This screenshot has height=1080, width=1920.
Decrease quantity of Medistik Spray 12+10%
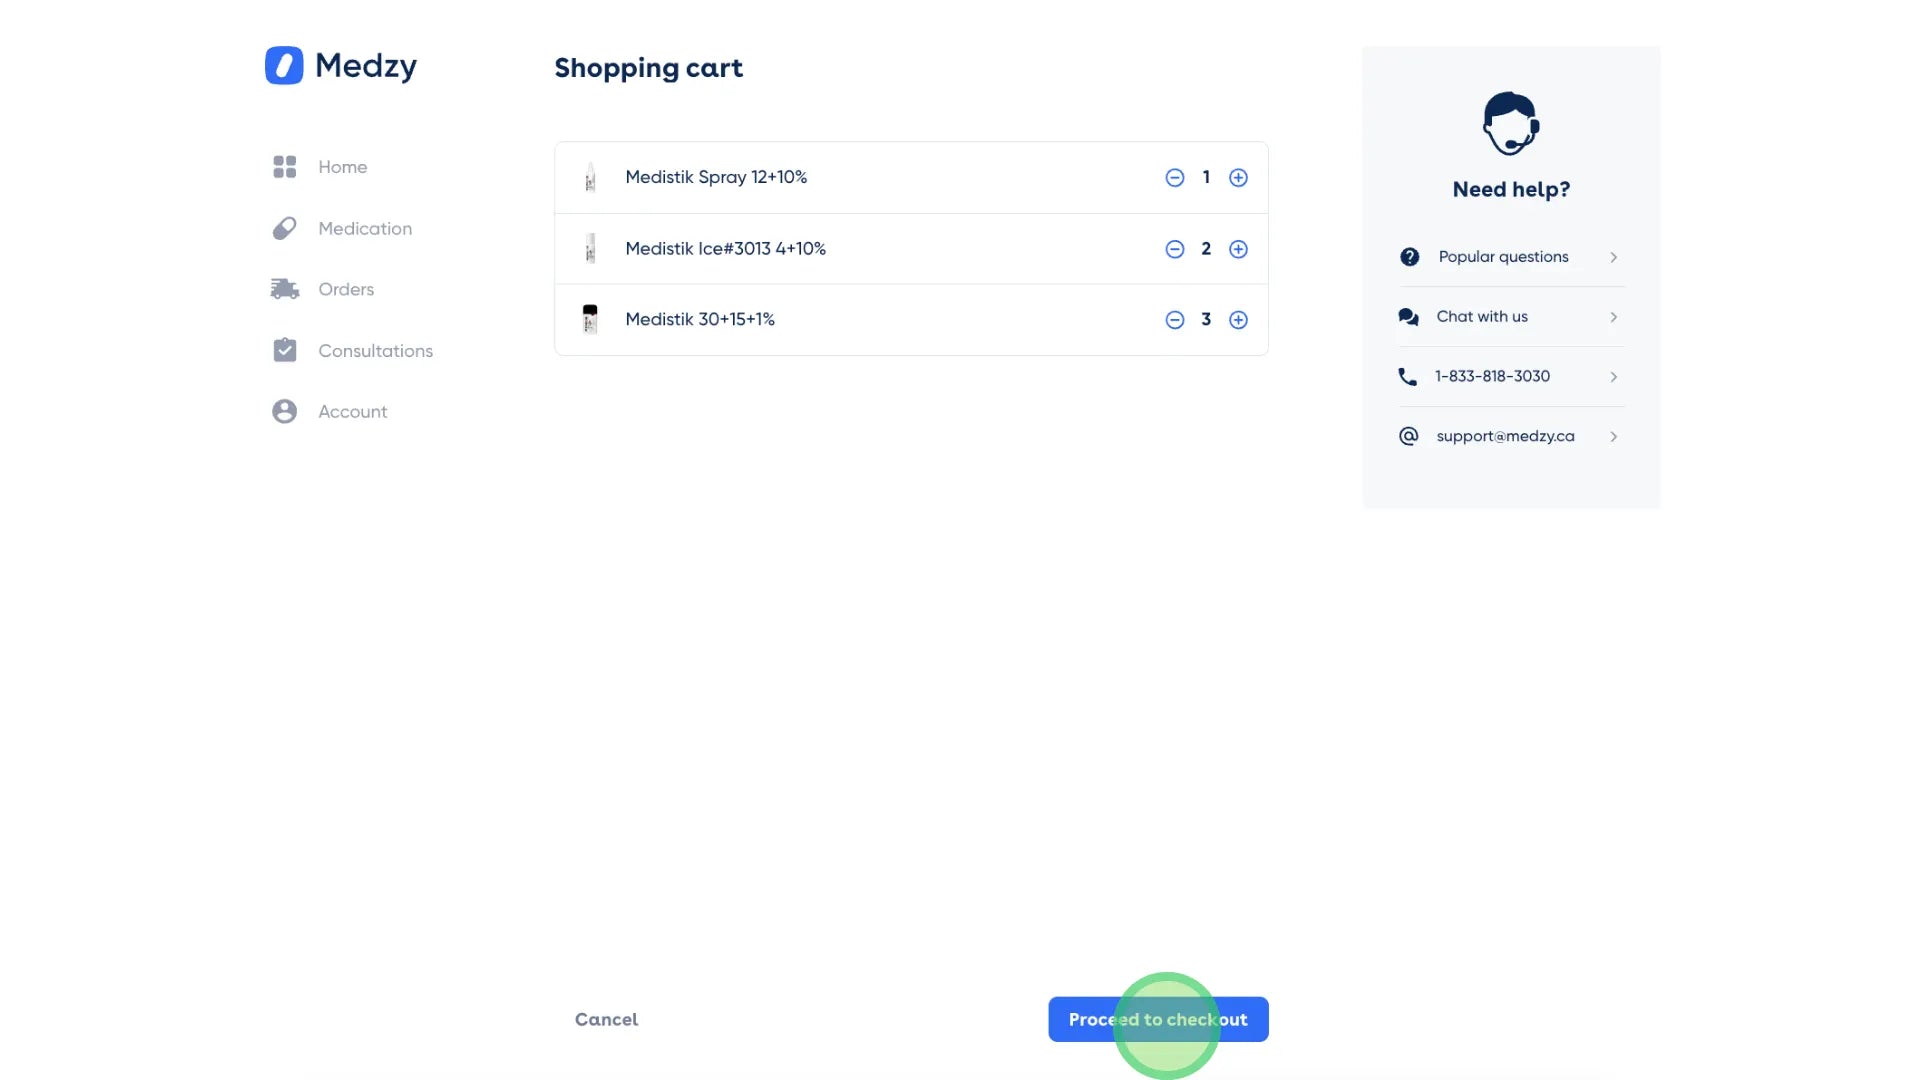(1175, 177)
